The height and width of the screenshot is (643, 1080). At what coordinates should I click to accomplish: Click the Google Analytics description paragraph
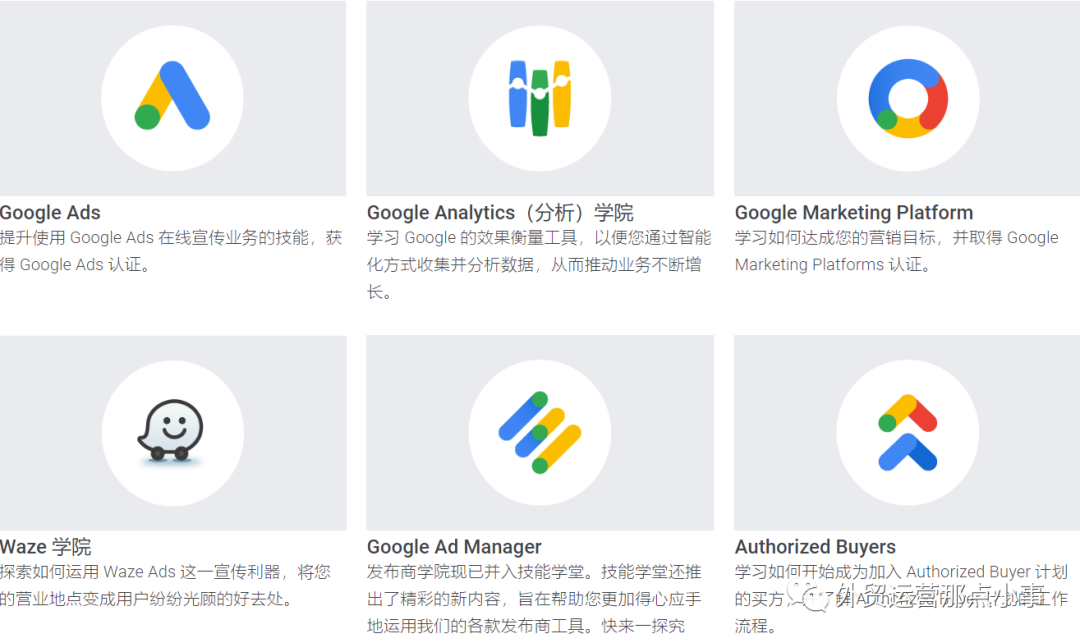539,265
